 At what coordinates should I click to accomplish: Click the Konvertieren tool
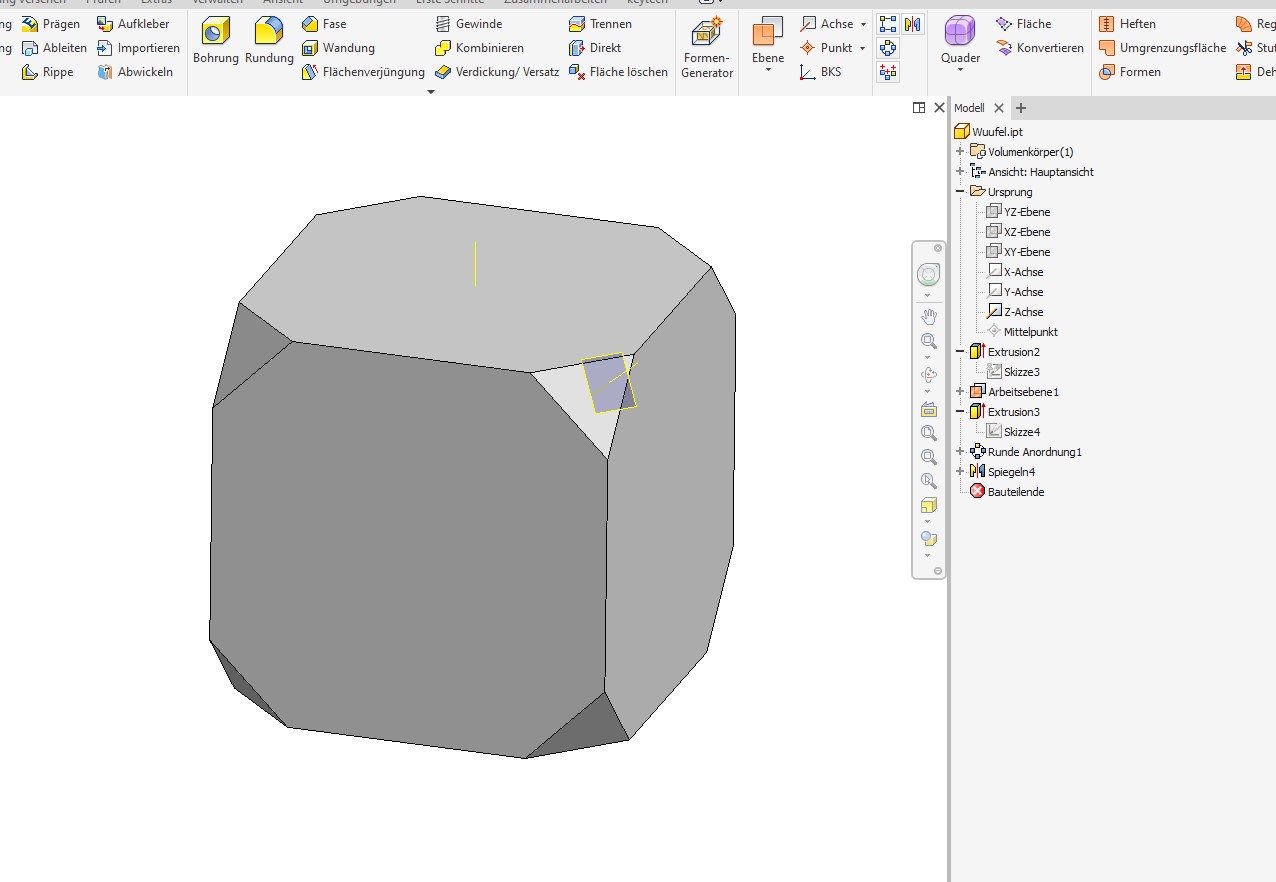pyautogui.click(x=1040, y=48)
